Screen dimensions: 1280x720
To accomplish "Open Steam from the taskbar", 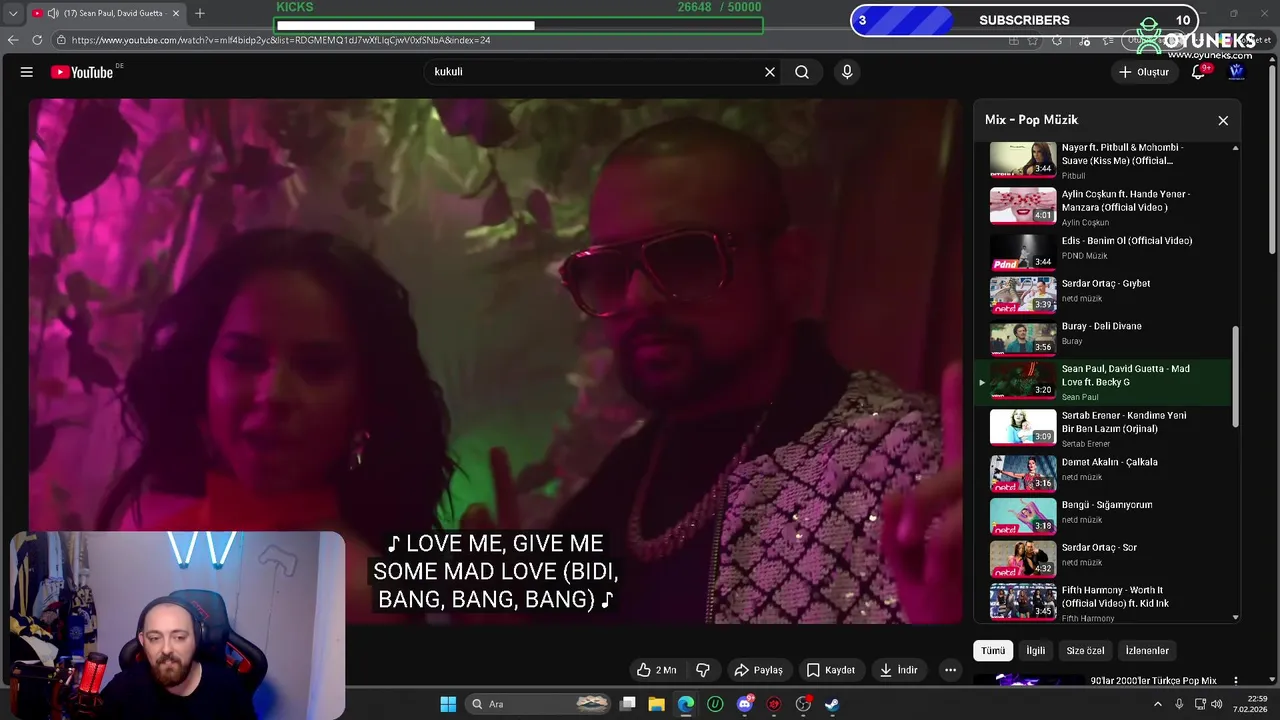I will point(832,704).
